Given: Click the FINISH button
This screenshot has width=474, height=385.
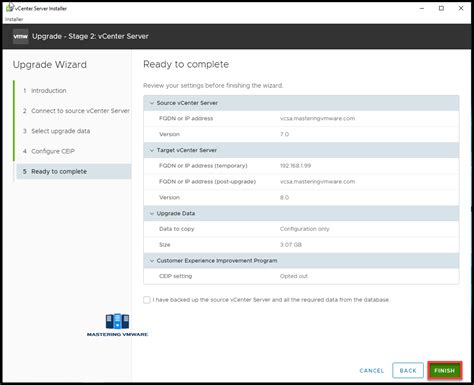Looking at the screenshot, I should pos(444,370).
